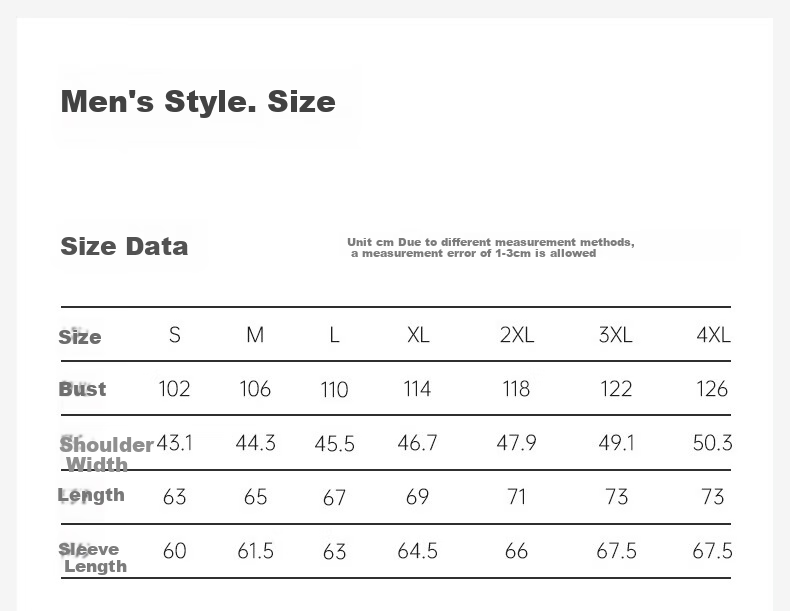Click the sleeve length value 64.5

417,551
